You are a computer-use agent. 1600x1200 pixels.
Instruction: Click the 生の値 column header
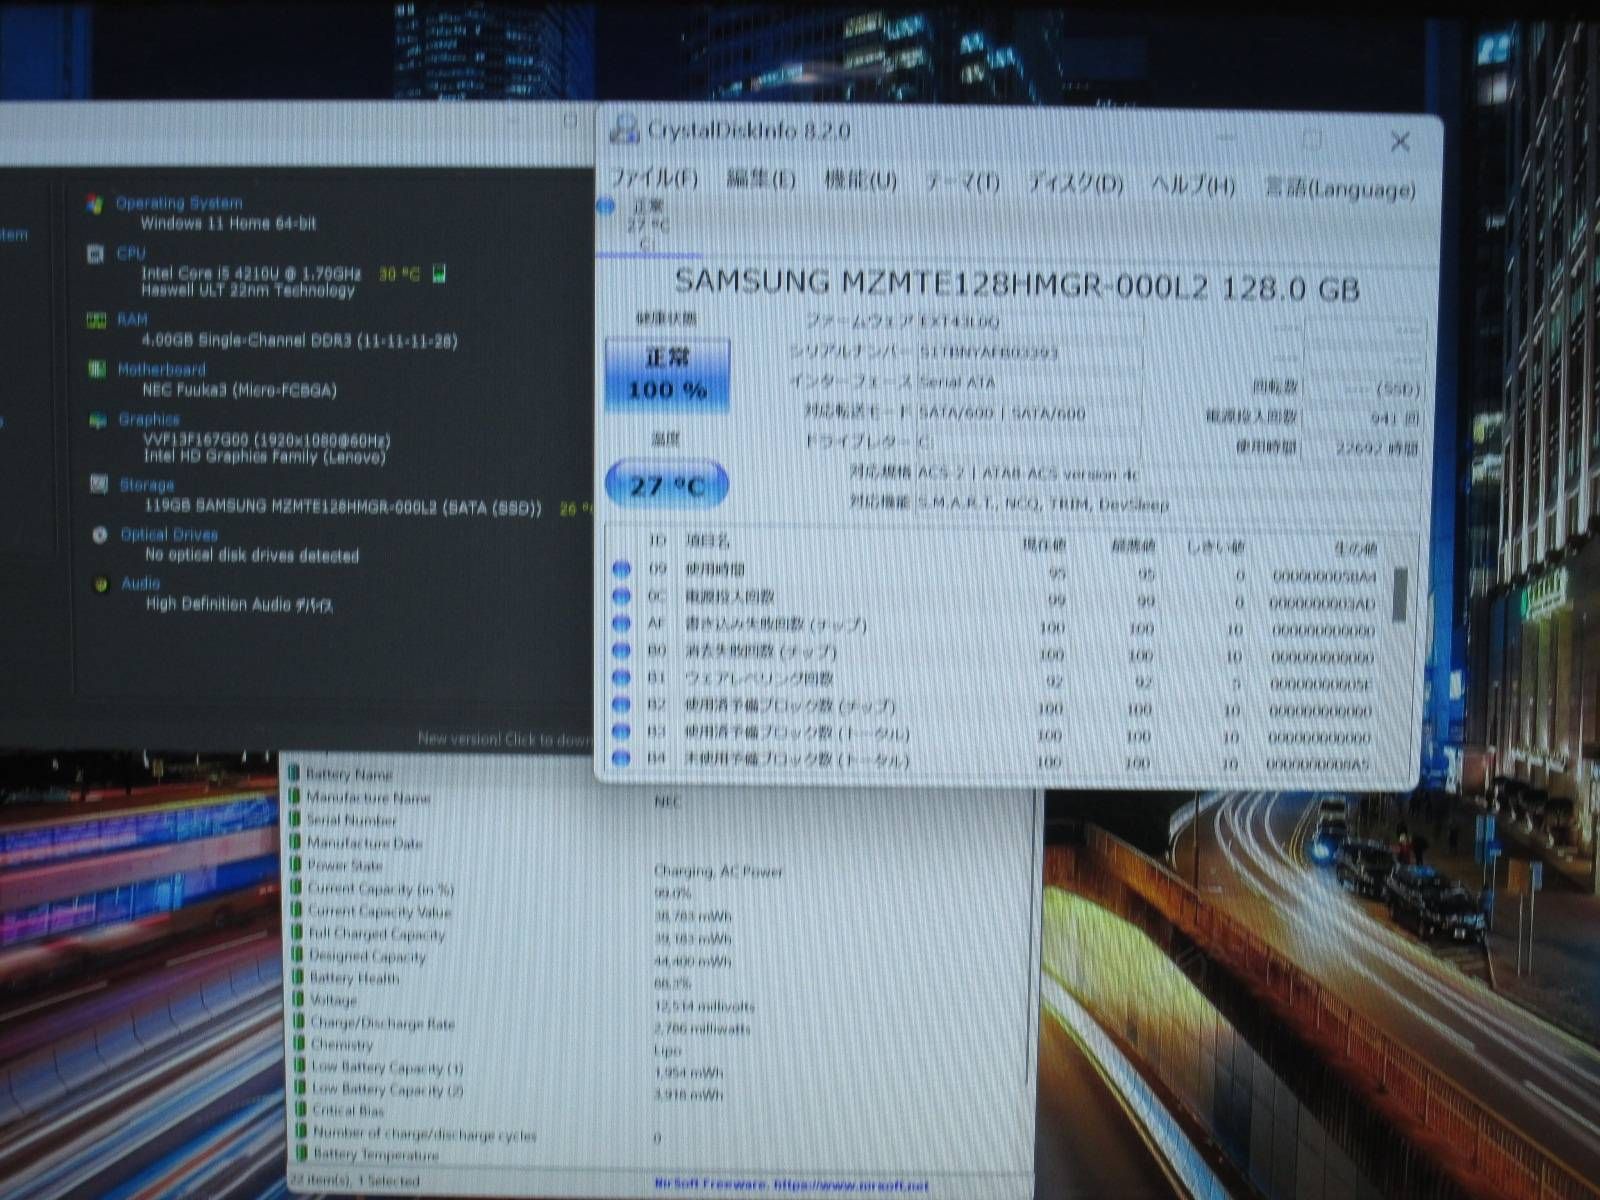(1356, 549)
